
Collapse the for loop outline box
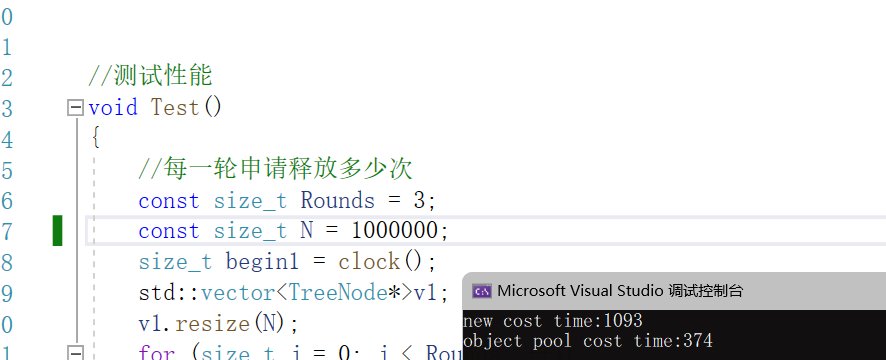[x=75, y=354]
